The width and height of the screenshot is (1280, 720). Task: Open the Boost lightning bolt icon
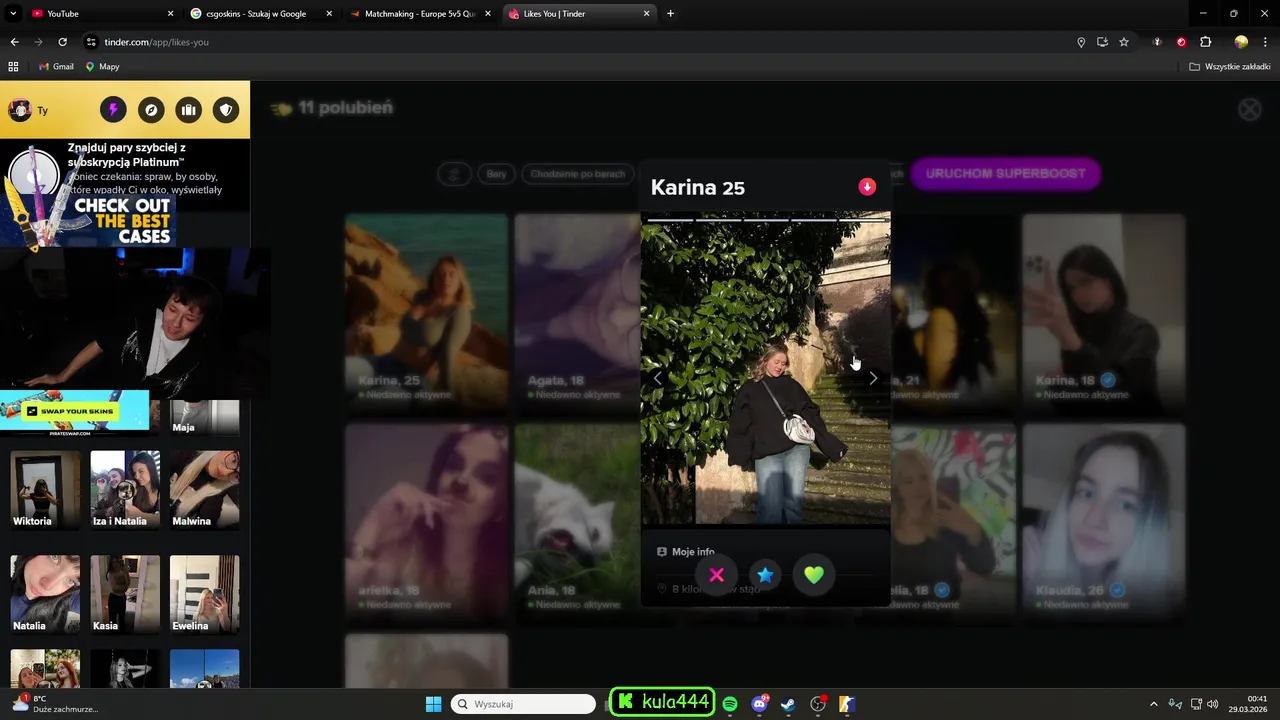pyautogui.click(x=113, y=110)
